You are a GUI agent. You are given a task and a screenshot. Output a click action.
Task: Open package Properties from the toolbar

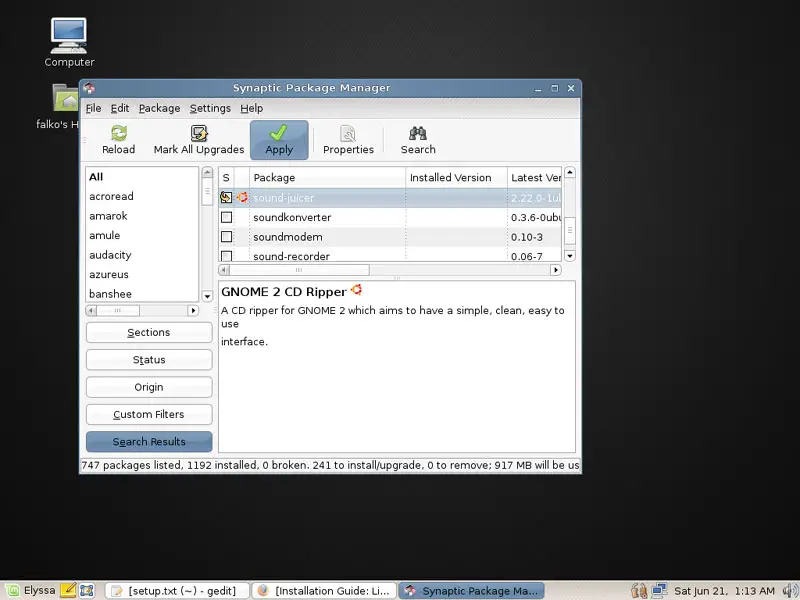click(x=348, y=140)
